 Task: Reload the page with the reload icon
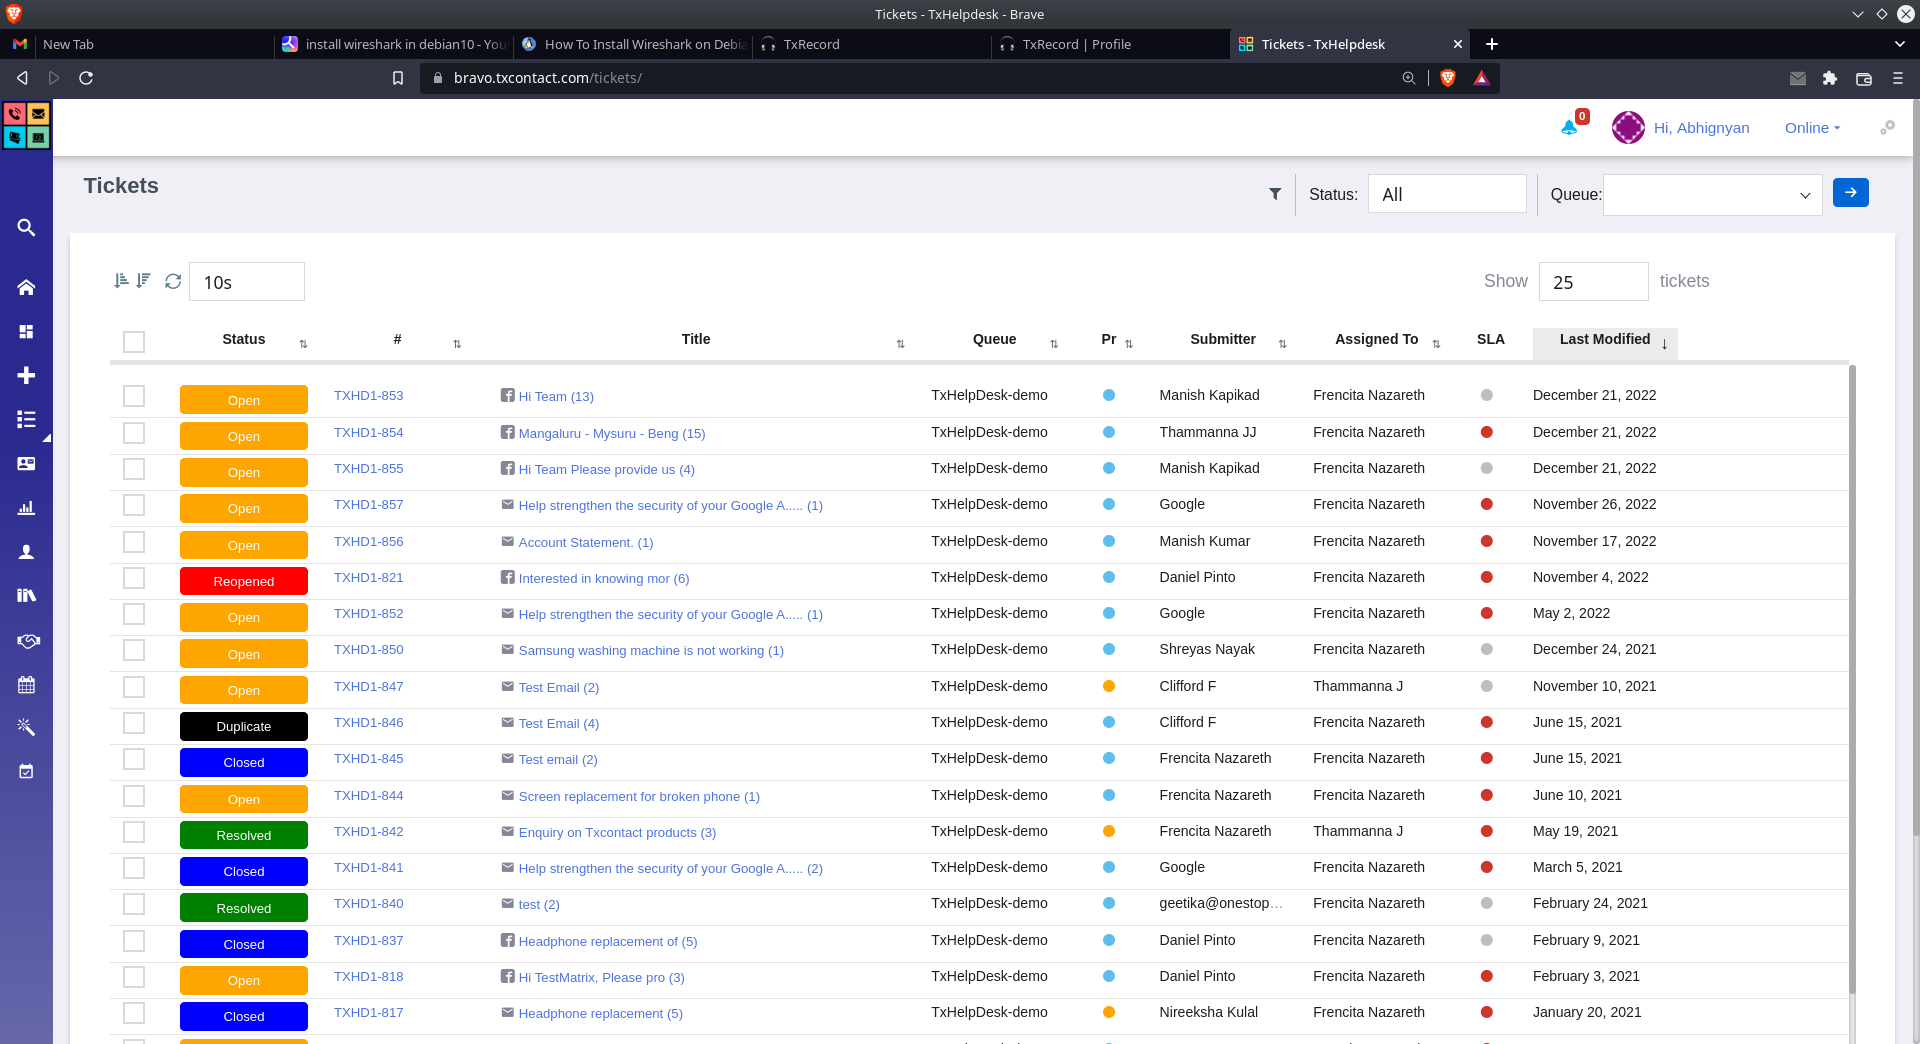point(86,78)
